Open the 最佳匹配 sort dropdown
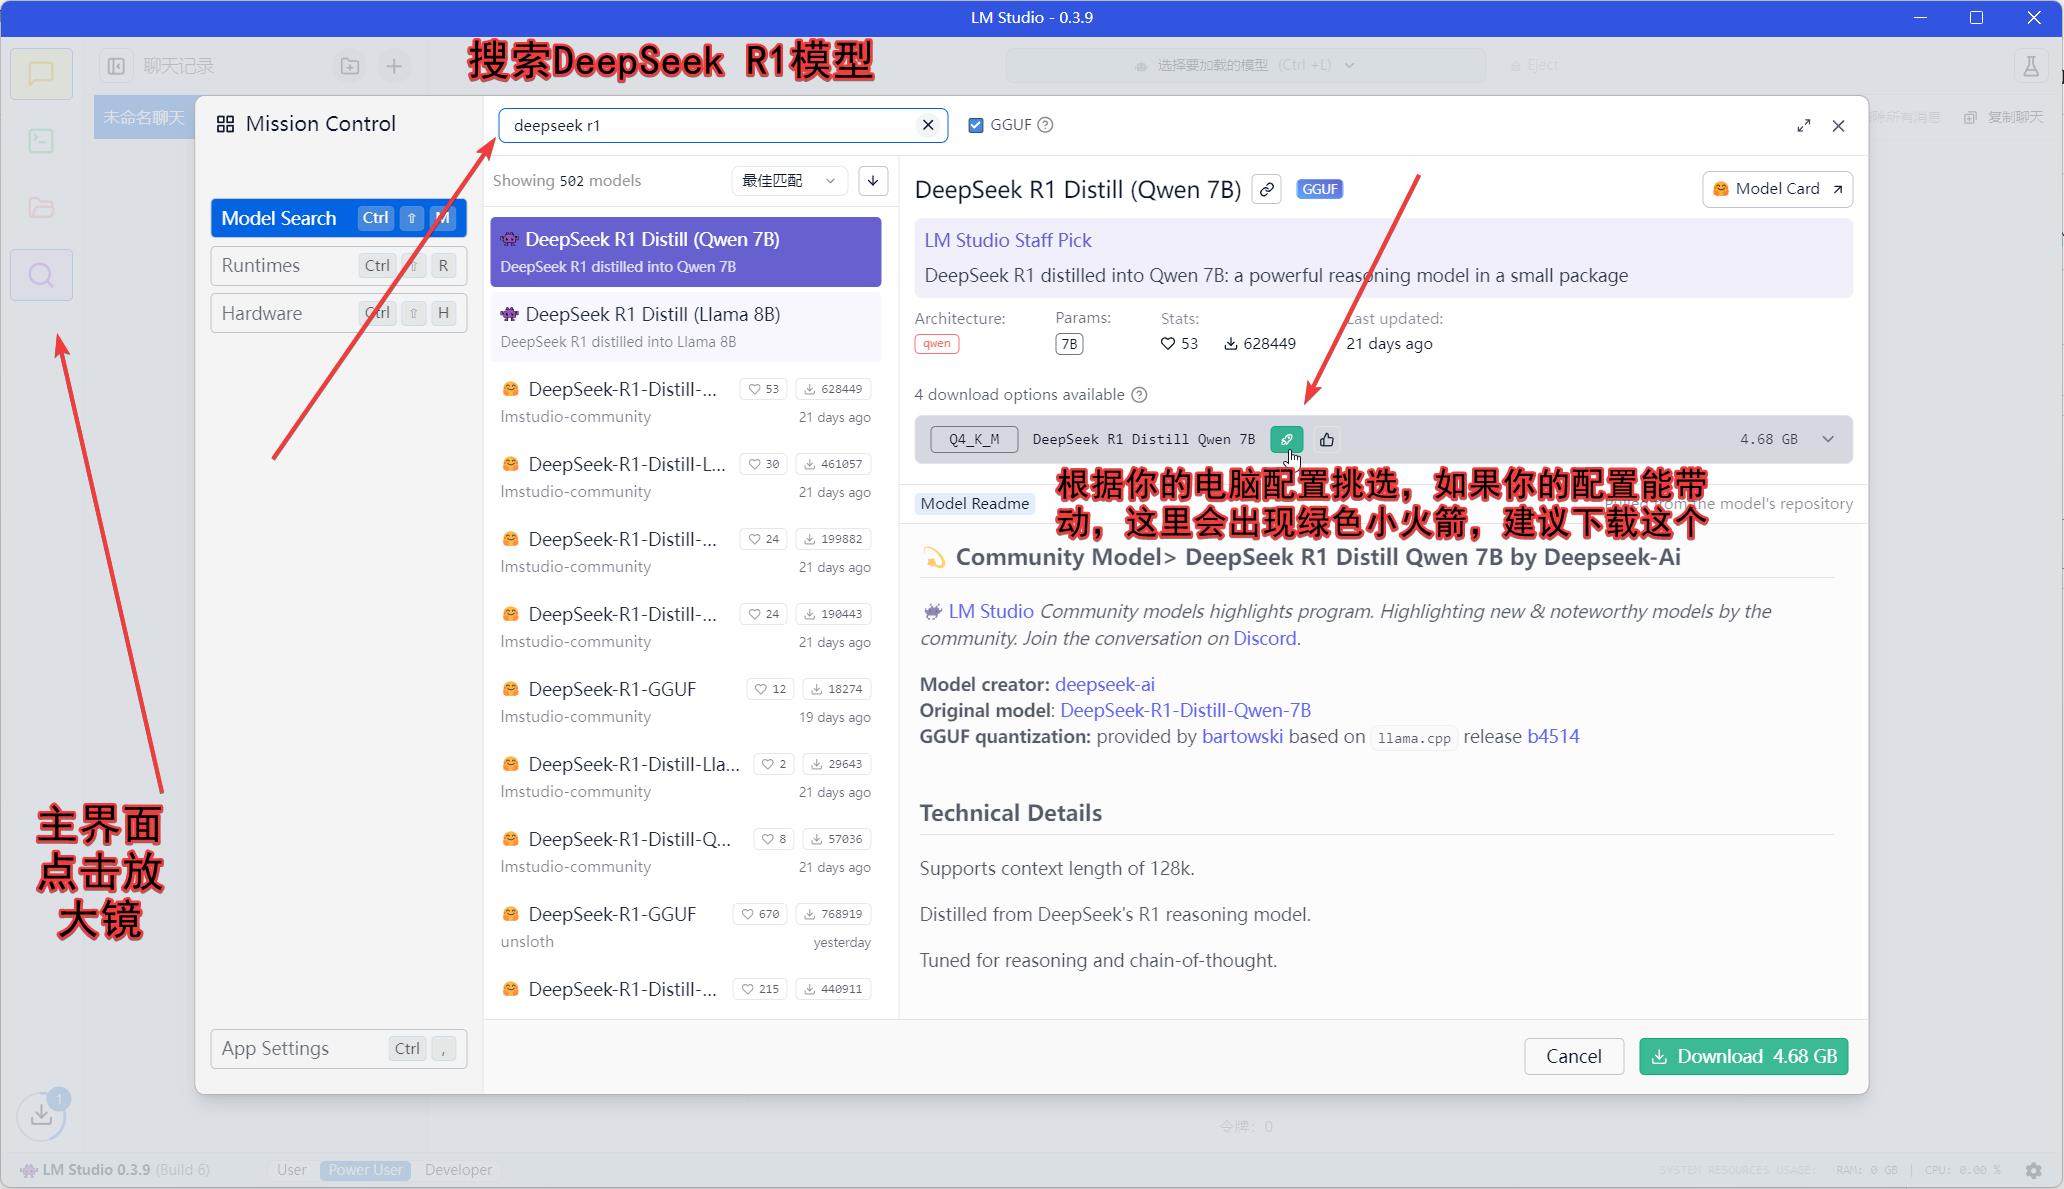 tap(789, 181)
